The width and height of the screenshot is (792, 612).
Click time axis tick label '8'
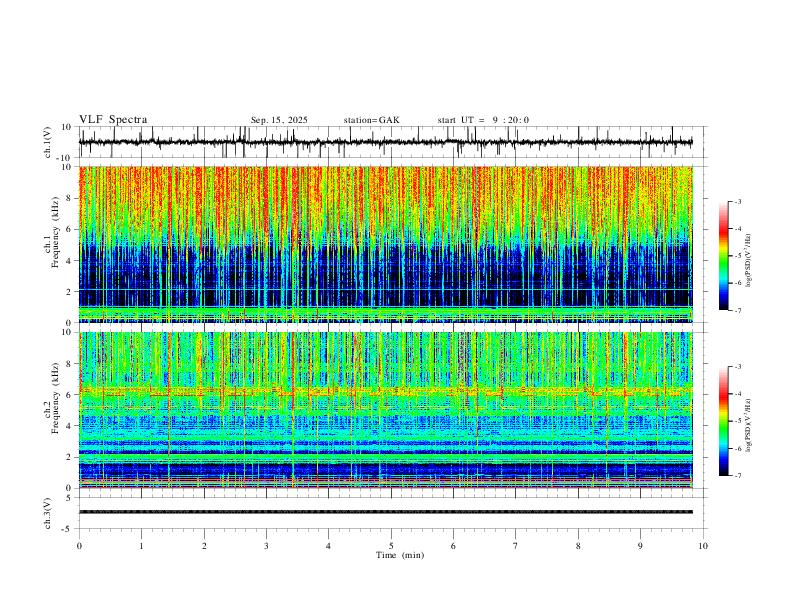pos(578,546)
